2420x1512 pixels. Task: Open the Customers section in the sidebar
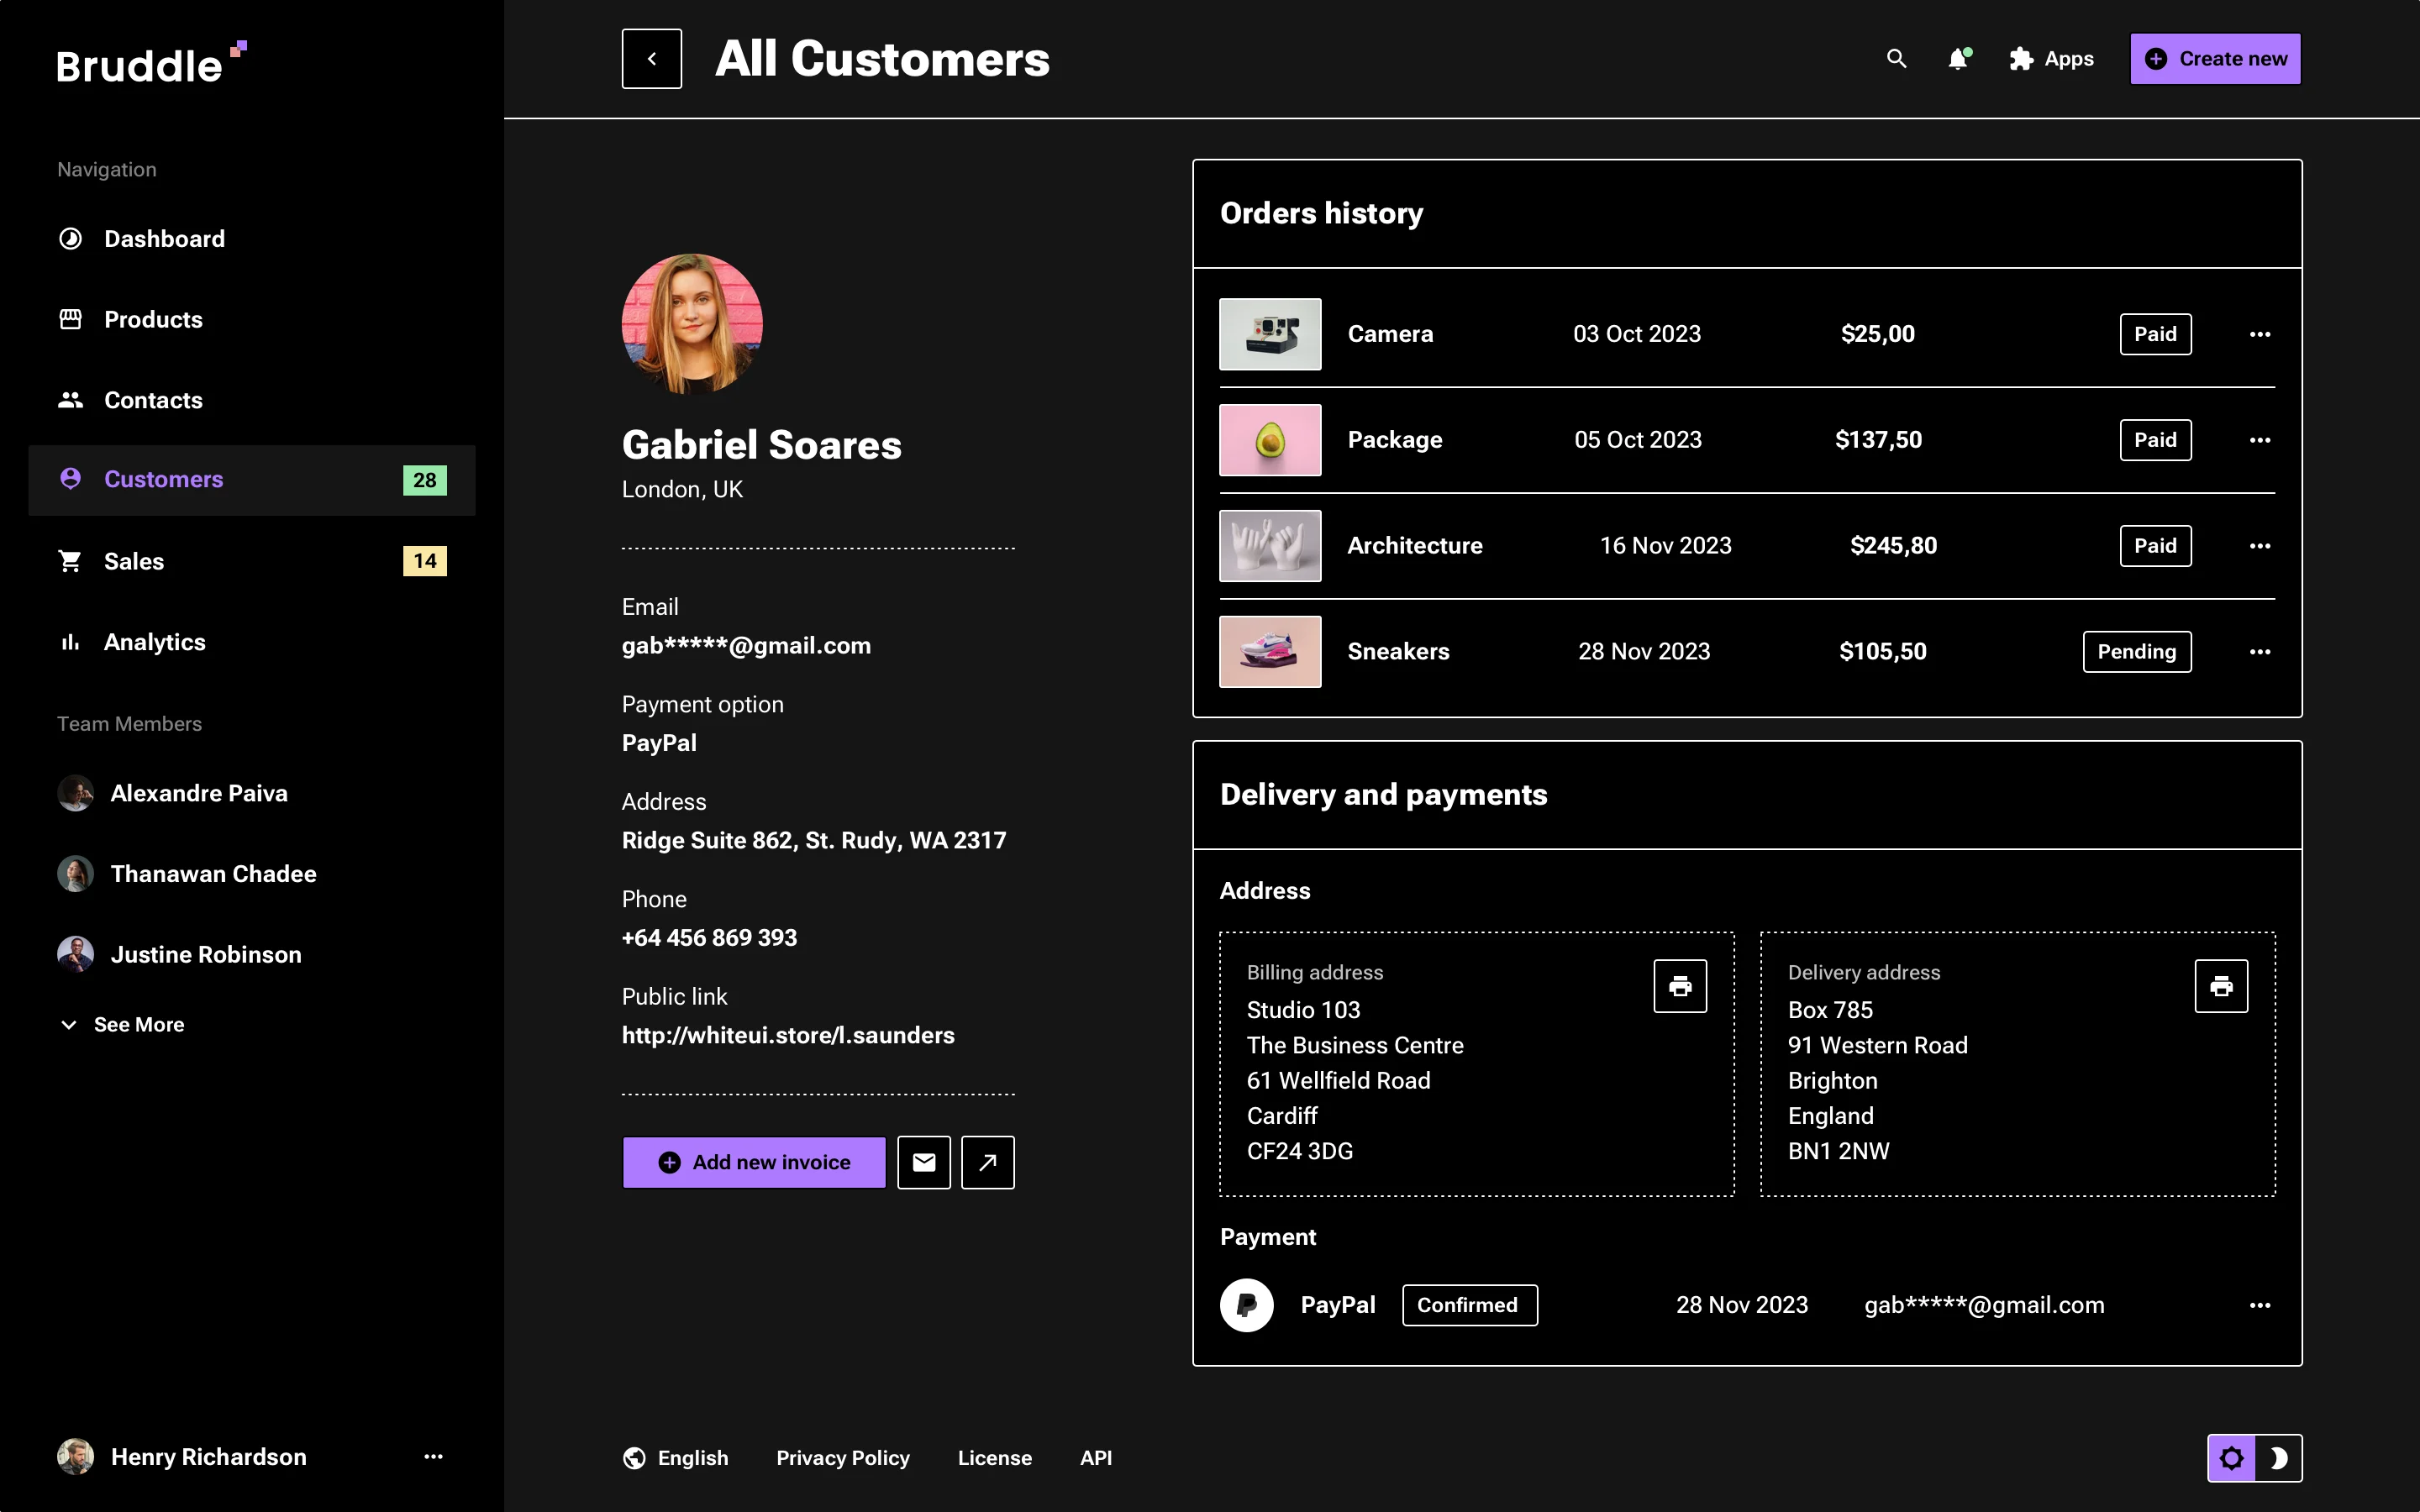point(163,479)
